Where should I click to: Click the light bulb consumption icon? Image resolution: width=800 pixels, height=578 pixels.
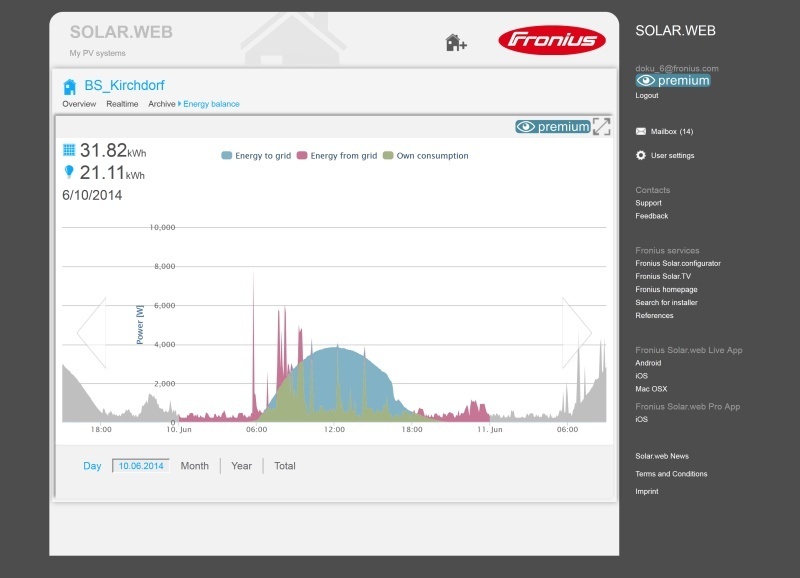coord(69,172)
